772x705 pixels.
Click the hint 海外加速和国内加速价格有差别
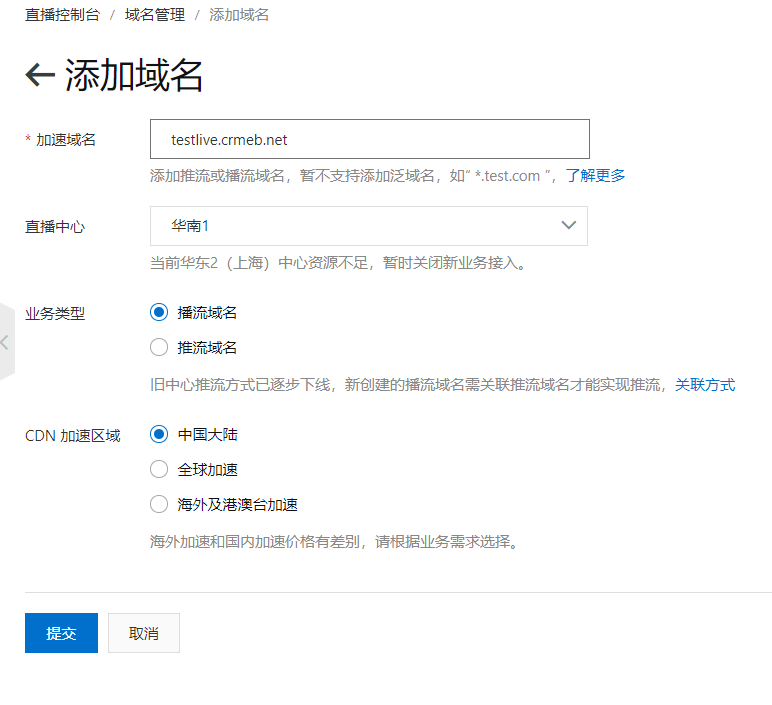(334, 542)
